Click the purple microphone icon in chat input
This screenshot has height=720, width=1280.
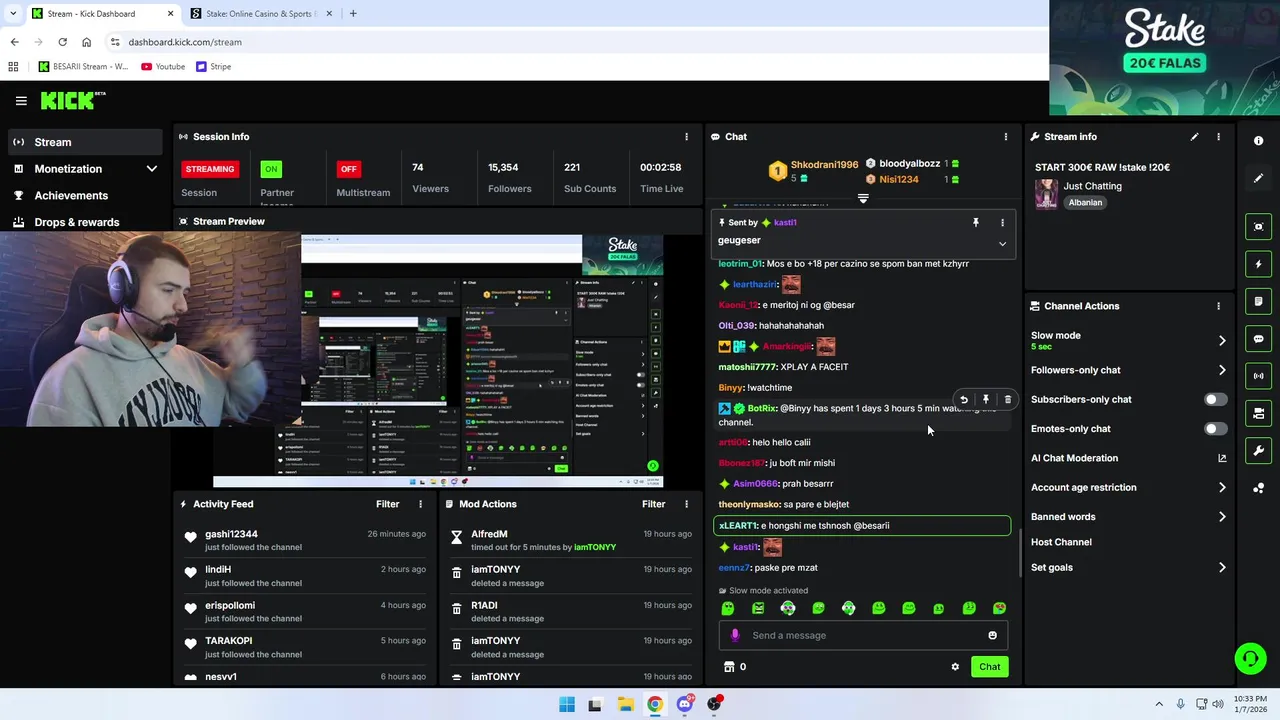(735, 635)
